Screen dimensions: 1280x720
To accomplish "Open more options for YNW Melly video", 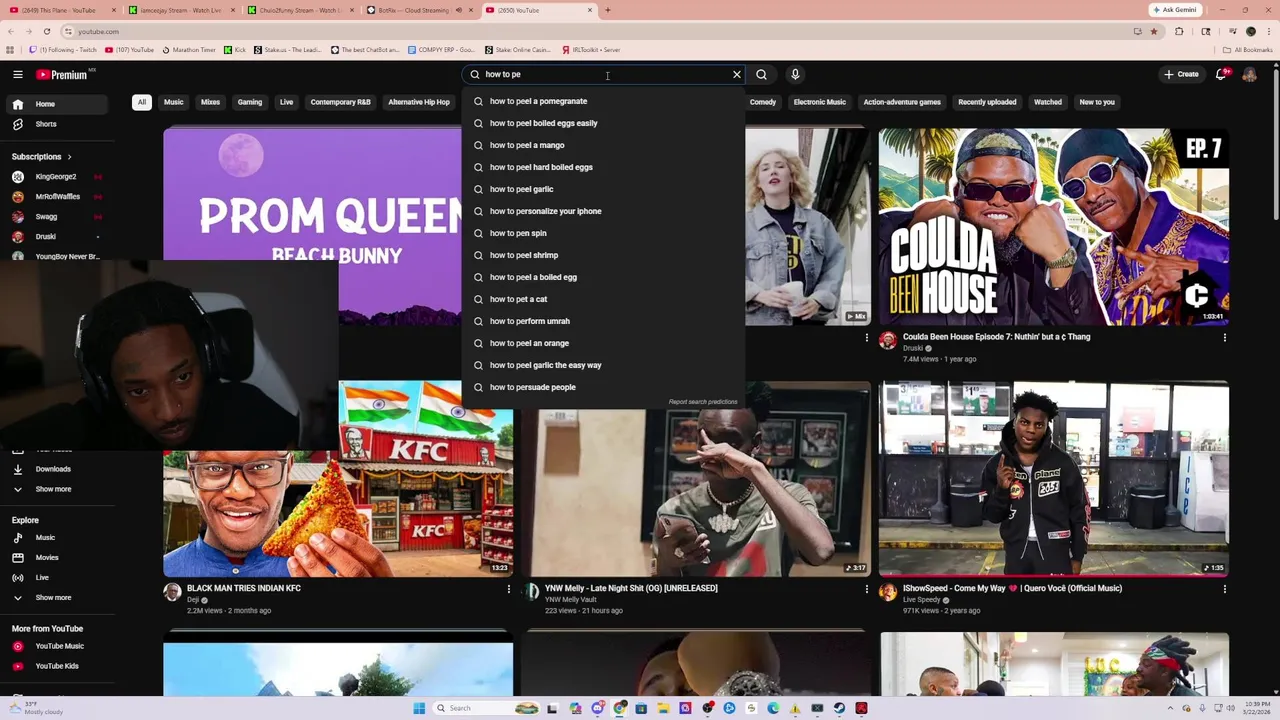I will tap(866, 589).
